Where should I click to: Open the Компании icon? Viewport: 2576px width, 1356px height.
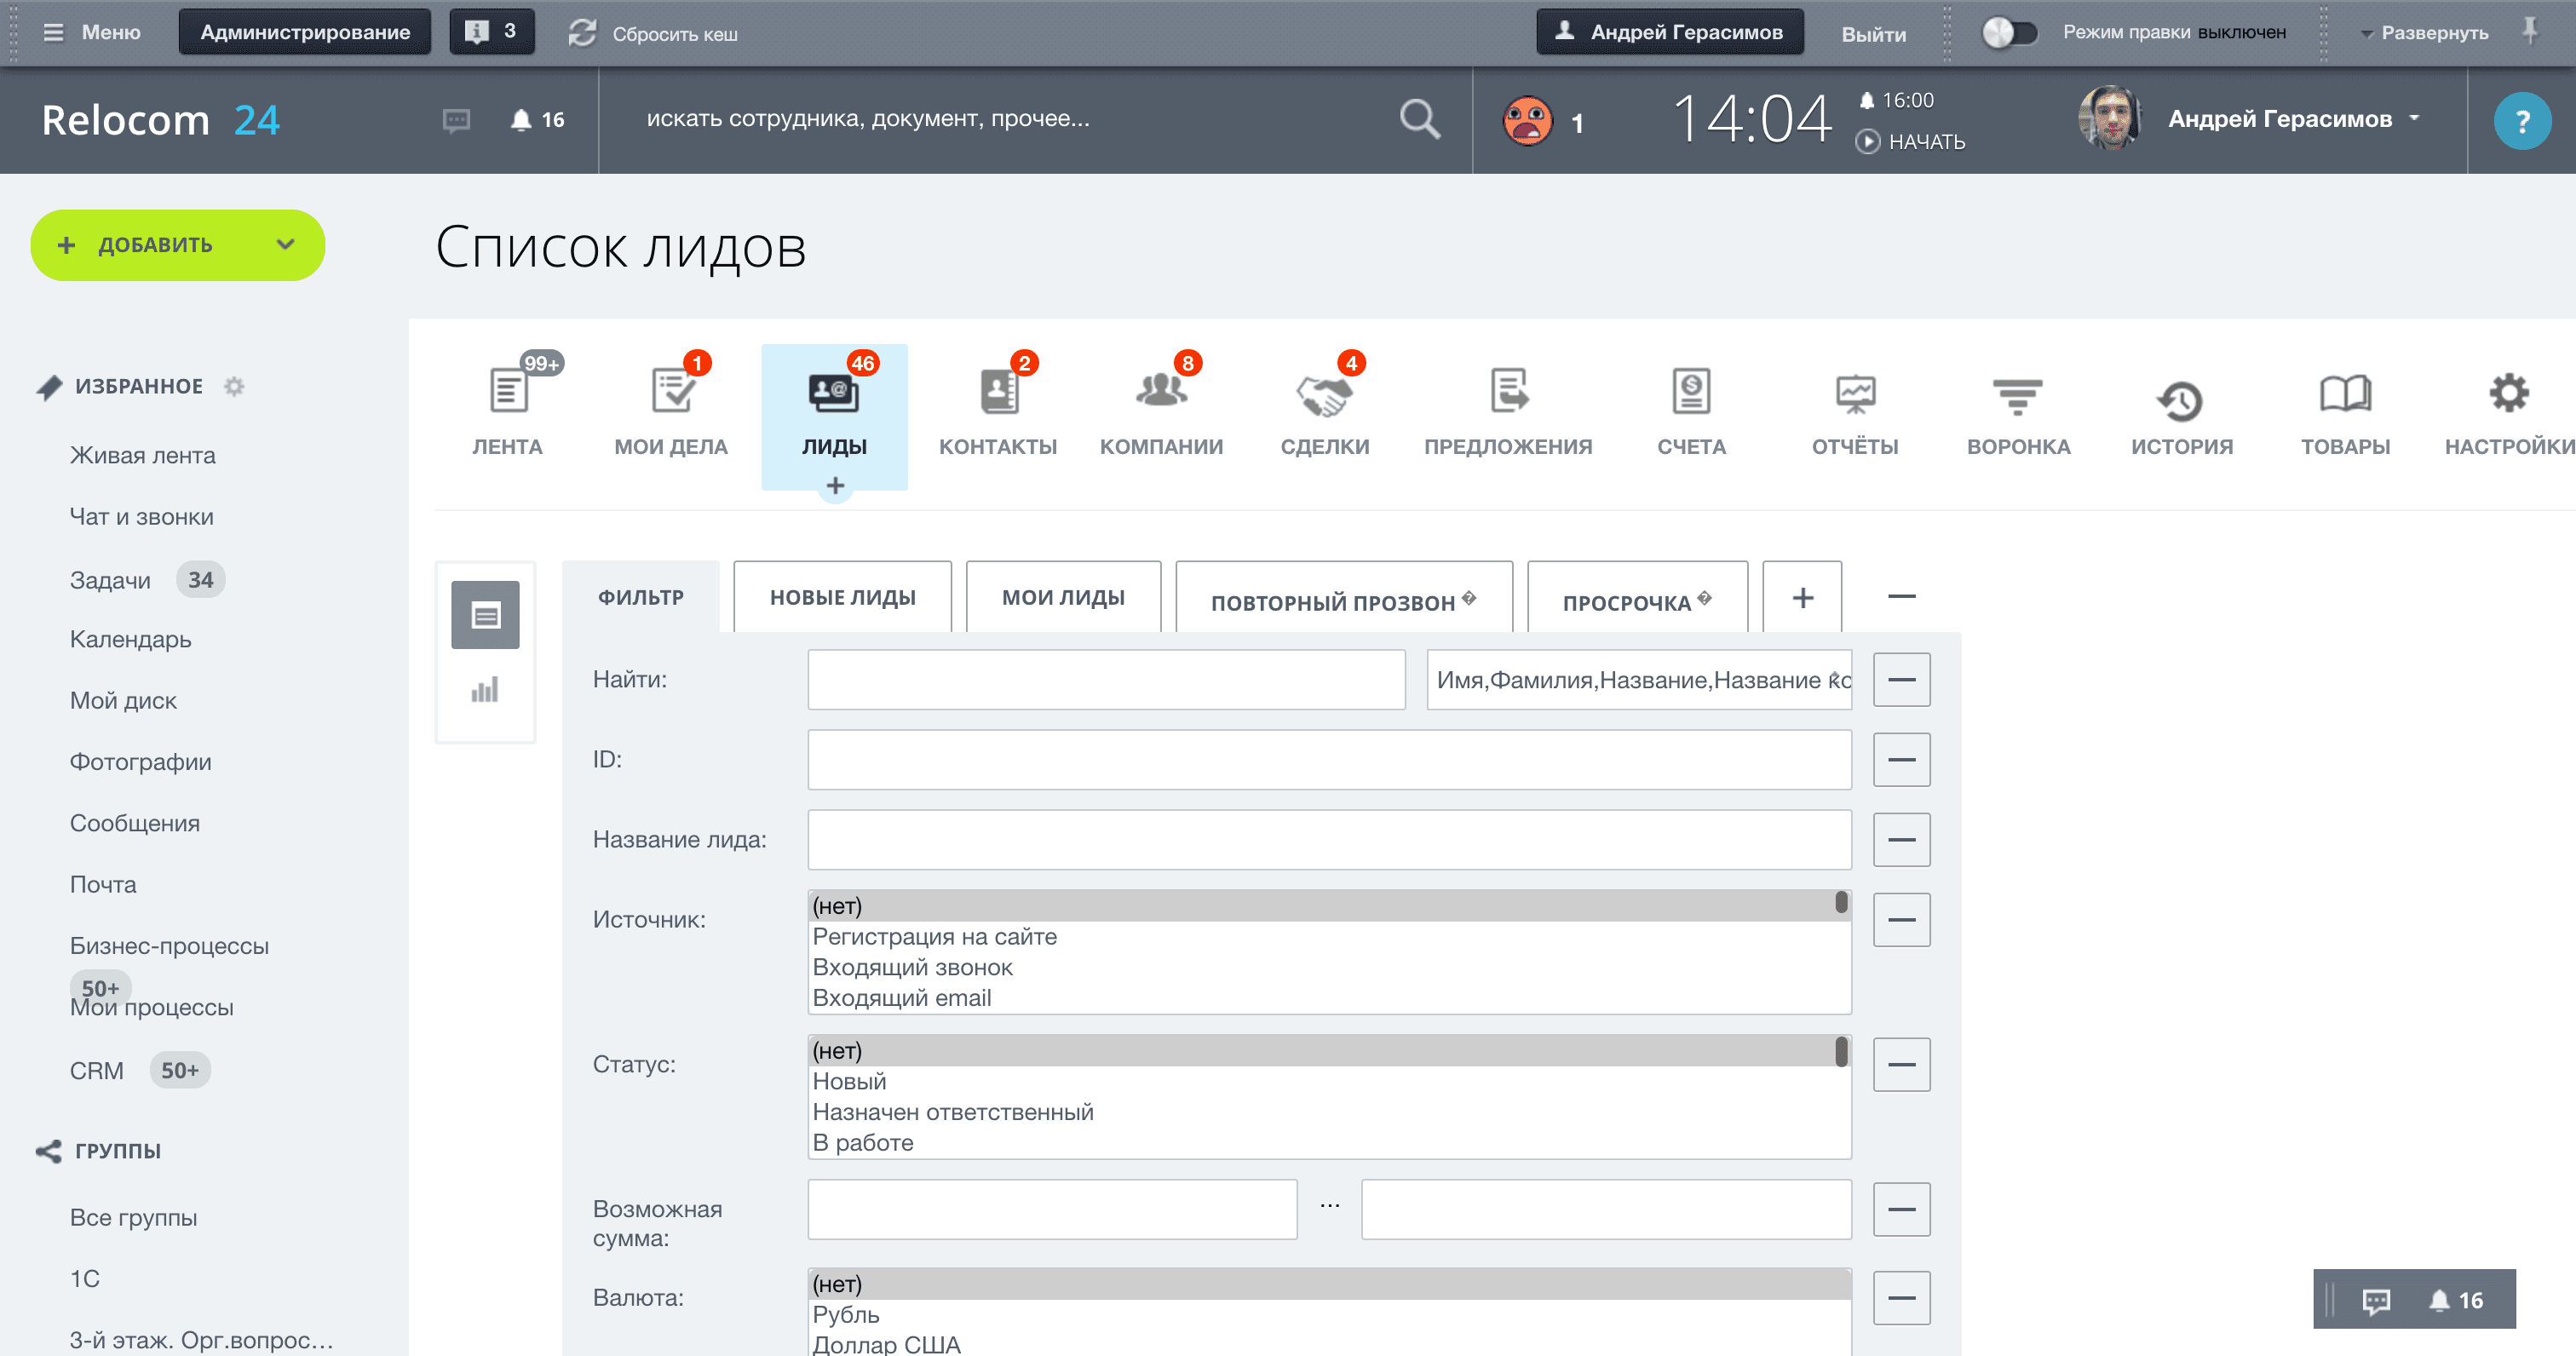pos(1161,391)
